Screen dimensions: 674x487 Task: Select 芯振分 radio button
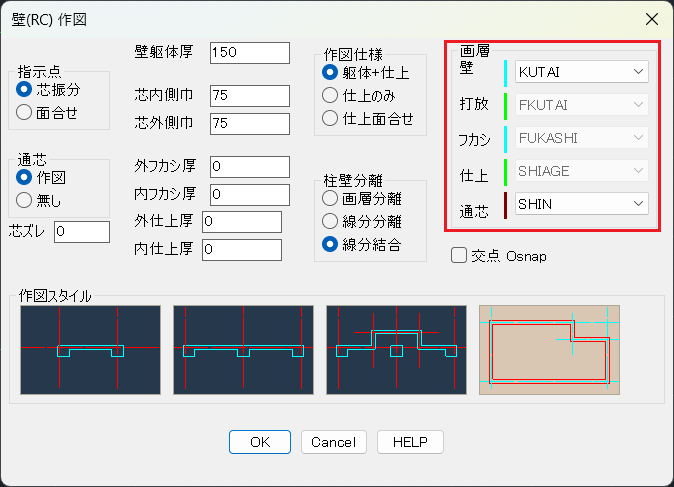[x=24, y=89]
